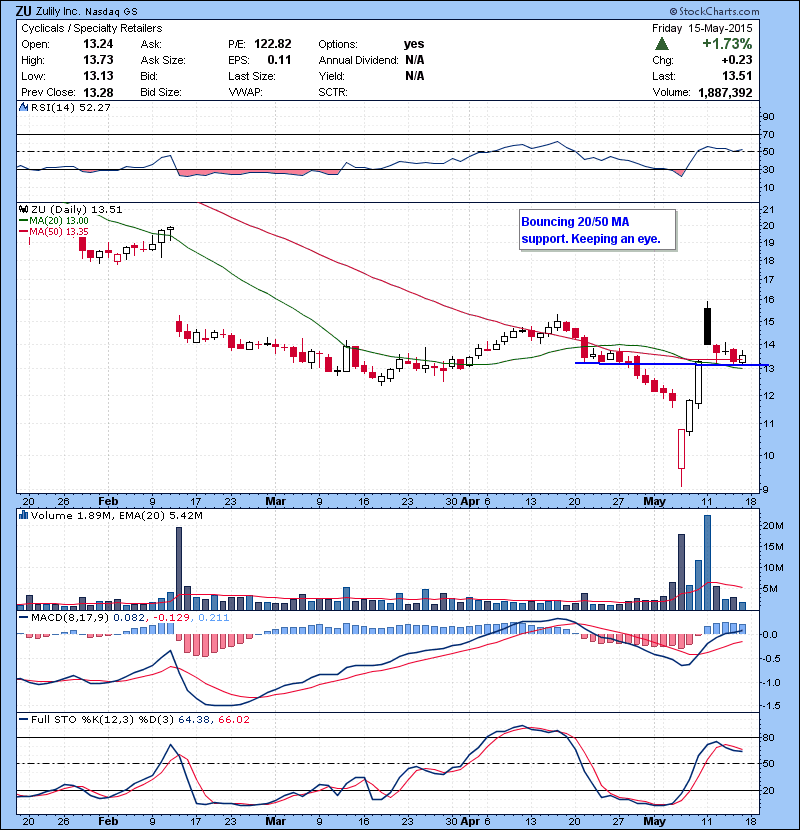The width and height of the screenshot is (800, 830).
Task: Click the Zulily Inc. company name
Action: [x=59, y=11]
